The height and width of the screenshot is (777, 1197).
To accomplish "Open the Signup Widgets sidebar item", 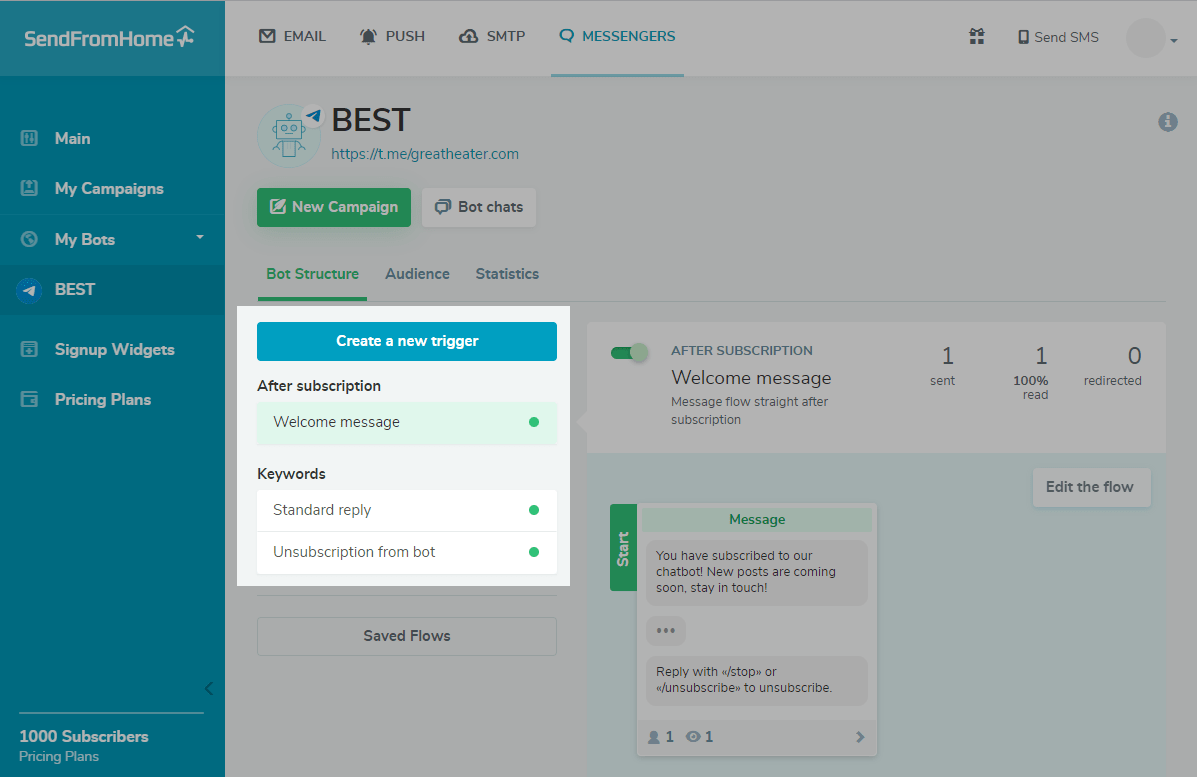I will (114, 350).
